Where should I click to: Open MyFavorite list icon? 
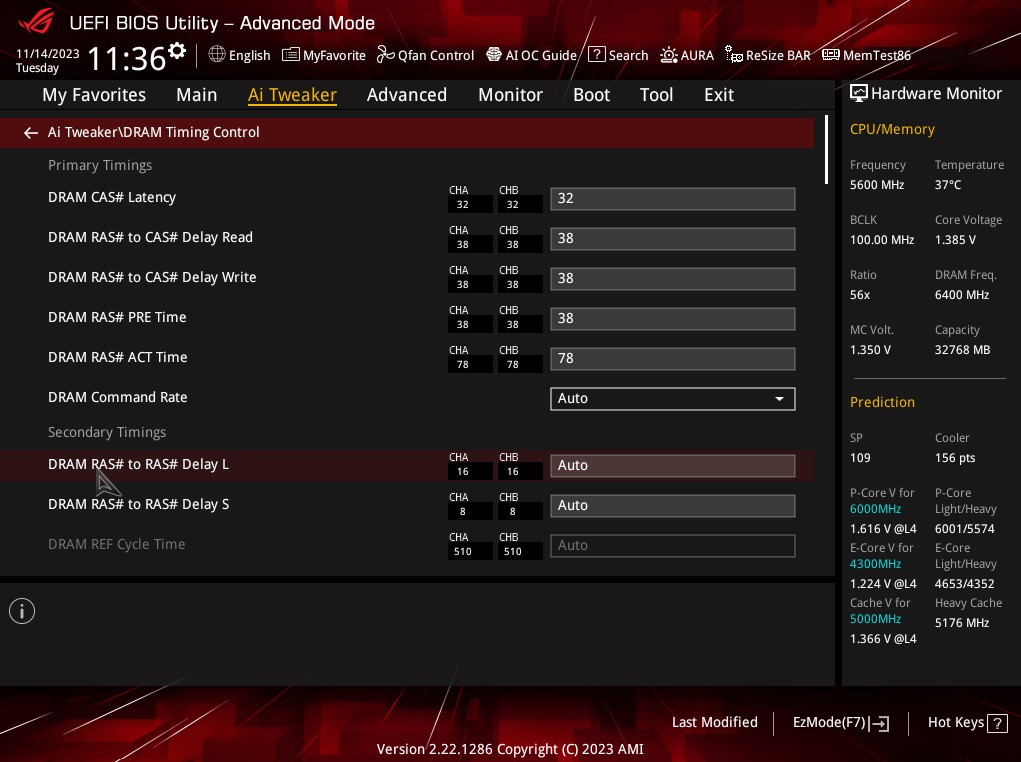(x=290, y=55)
